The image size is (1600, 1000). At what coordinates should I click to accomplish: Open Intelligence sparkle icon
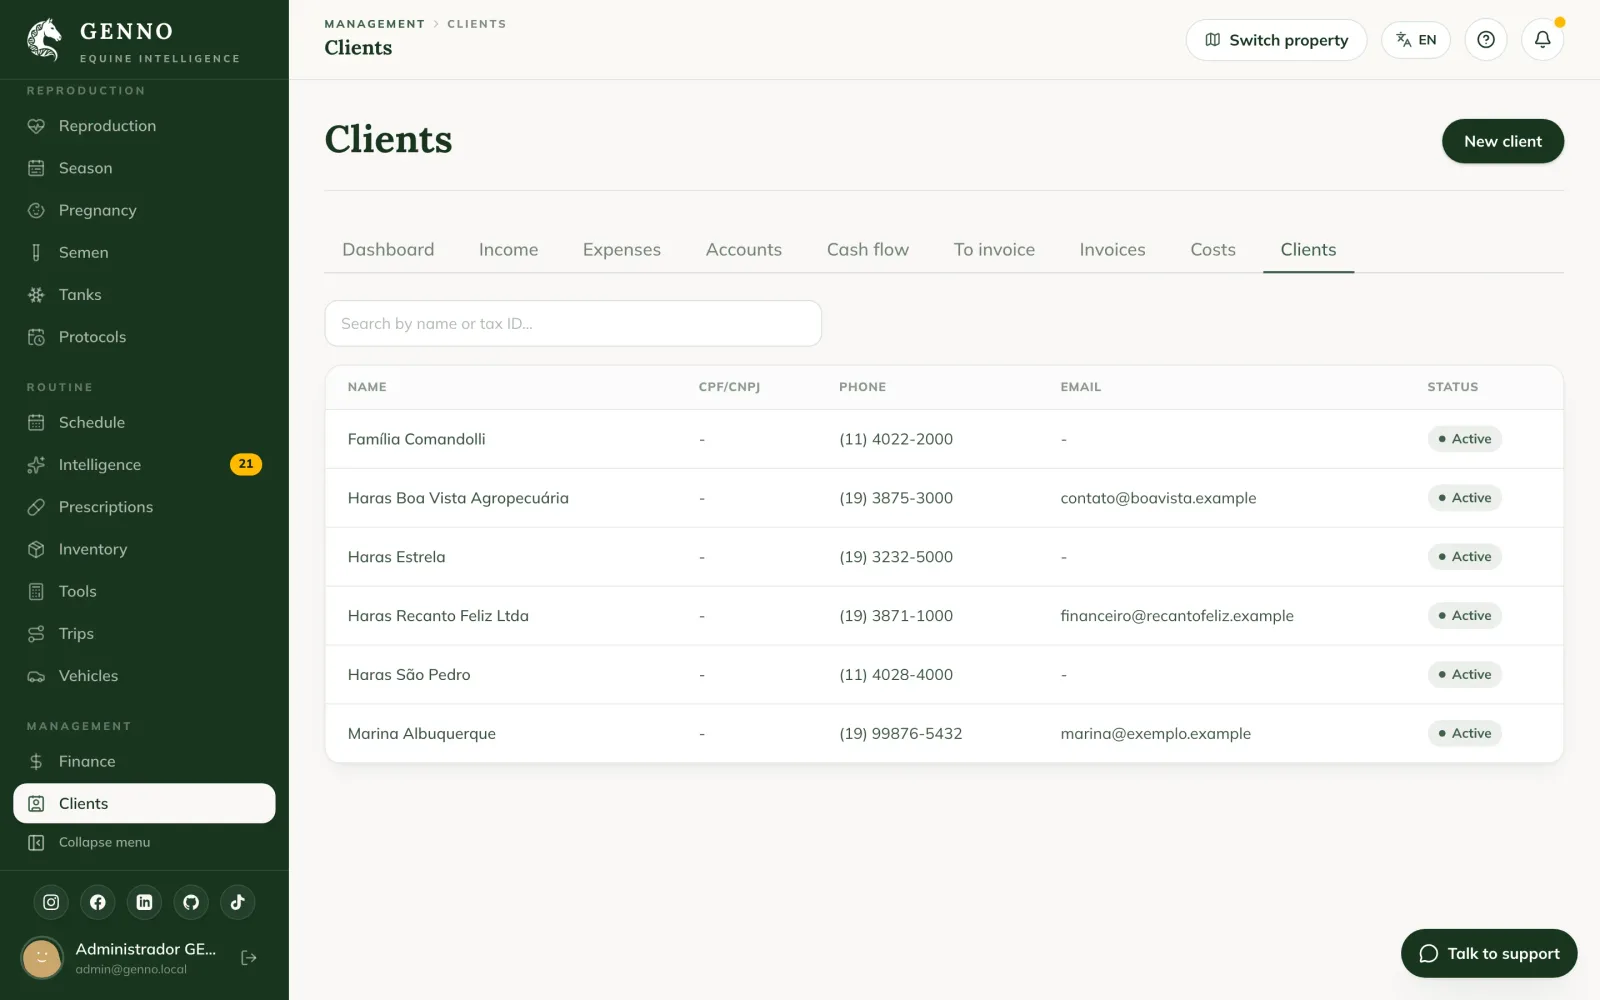(x=36, y=465)
